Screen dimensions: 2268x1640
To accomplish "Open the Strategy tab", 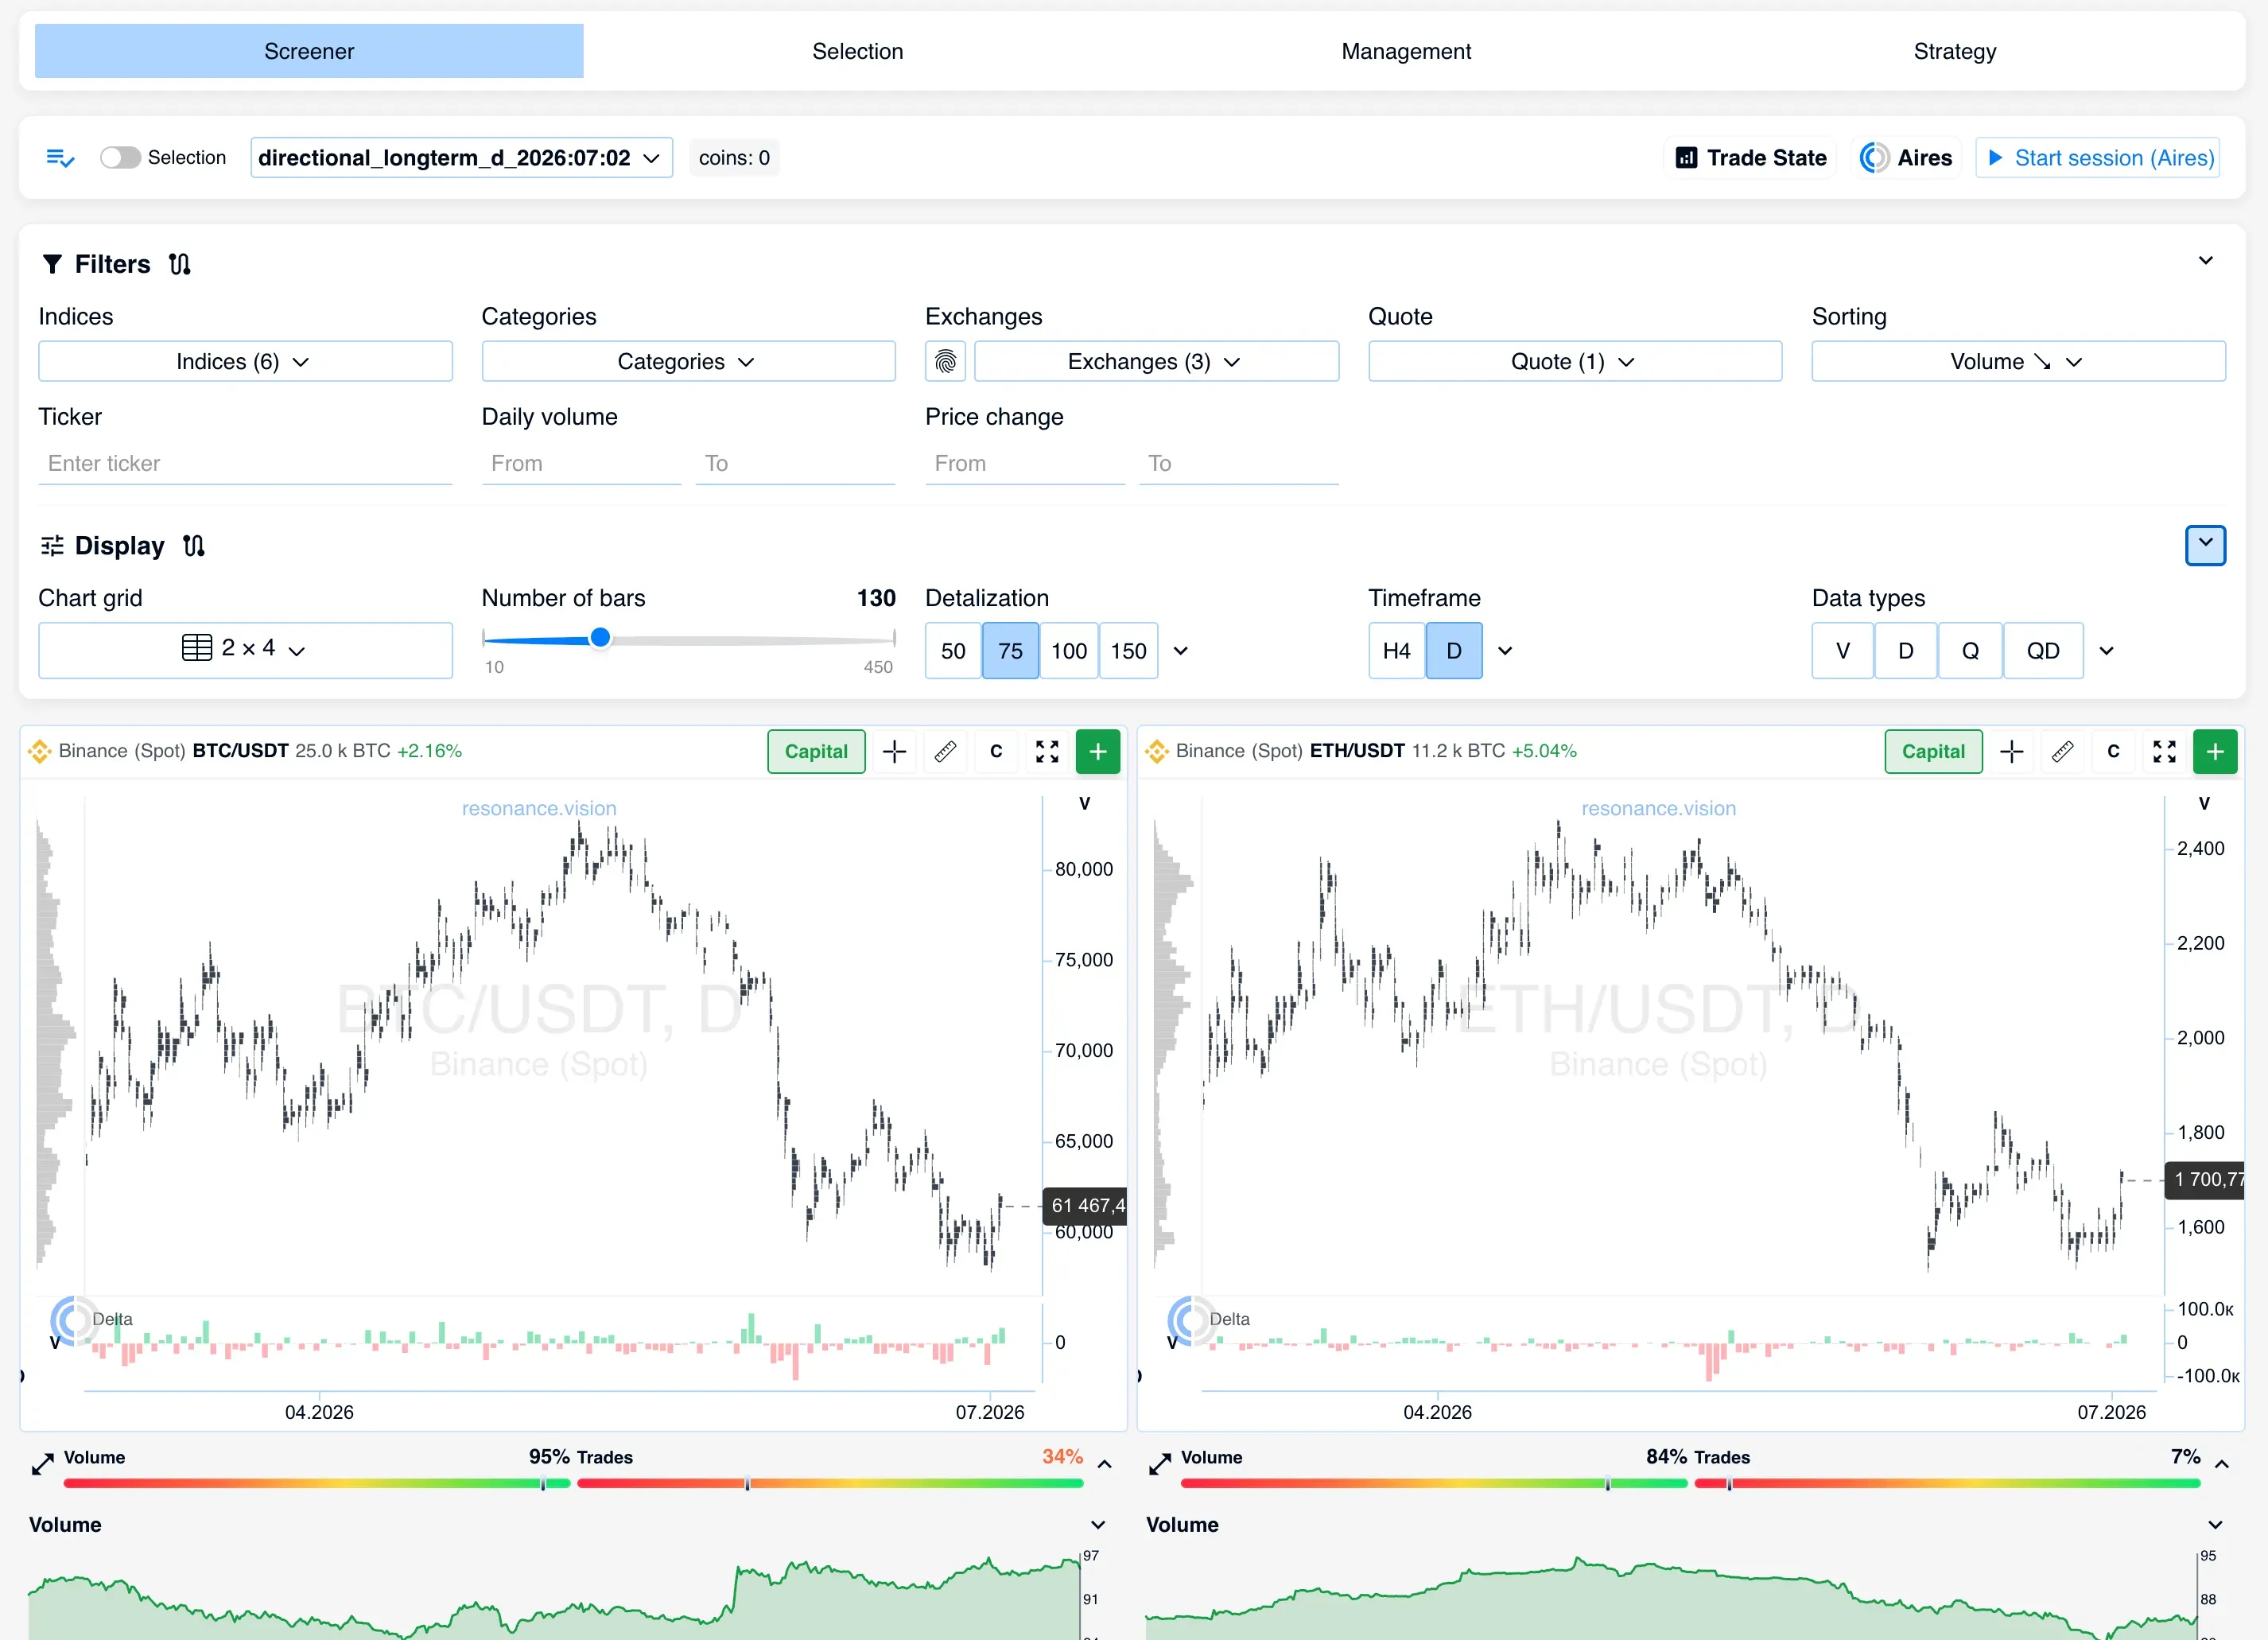I will [x=1955, y=51].
